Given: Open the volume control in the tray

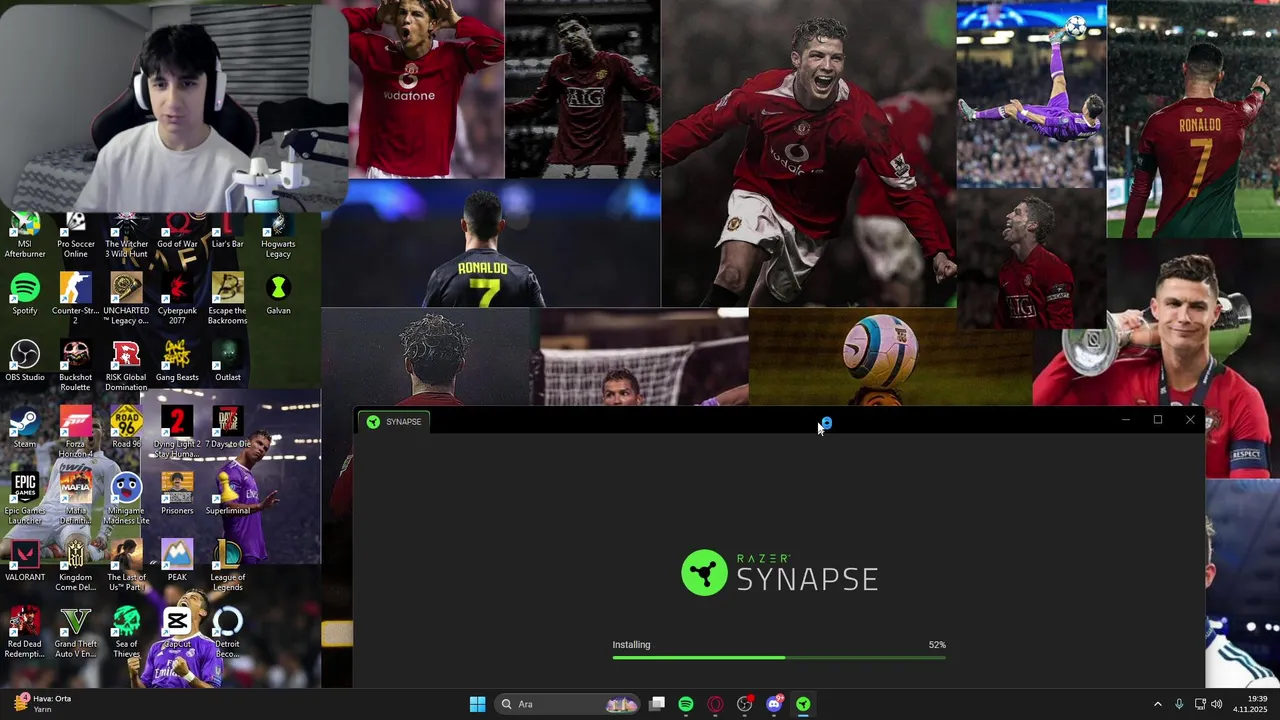Looking at the screenshot, I should click(1217, 704).
